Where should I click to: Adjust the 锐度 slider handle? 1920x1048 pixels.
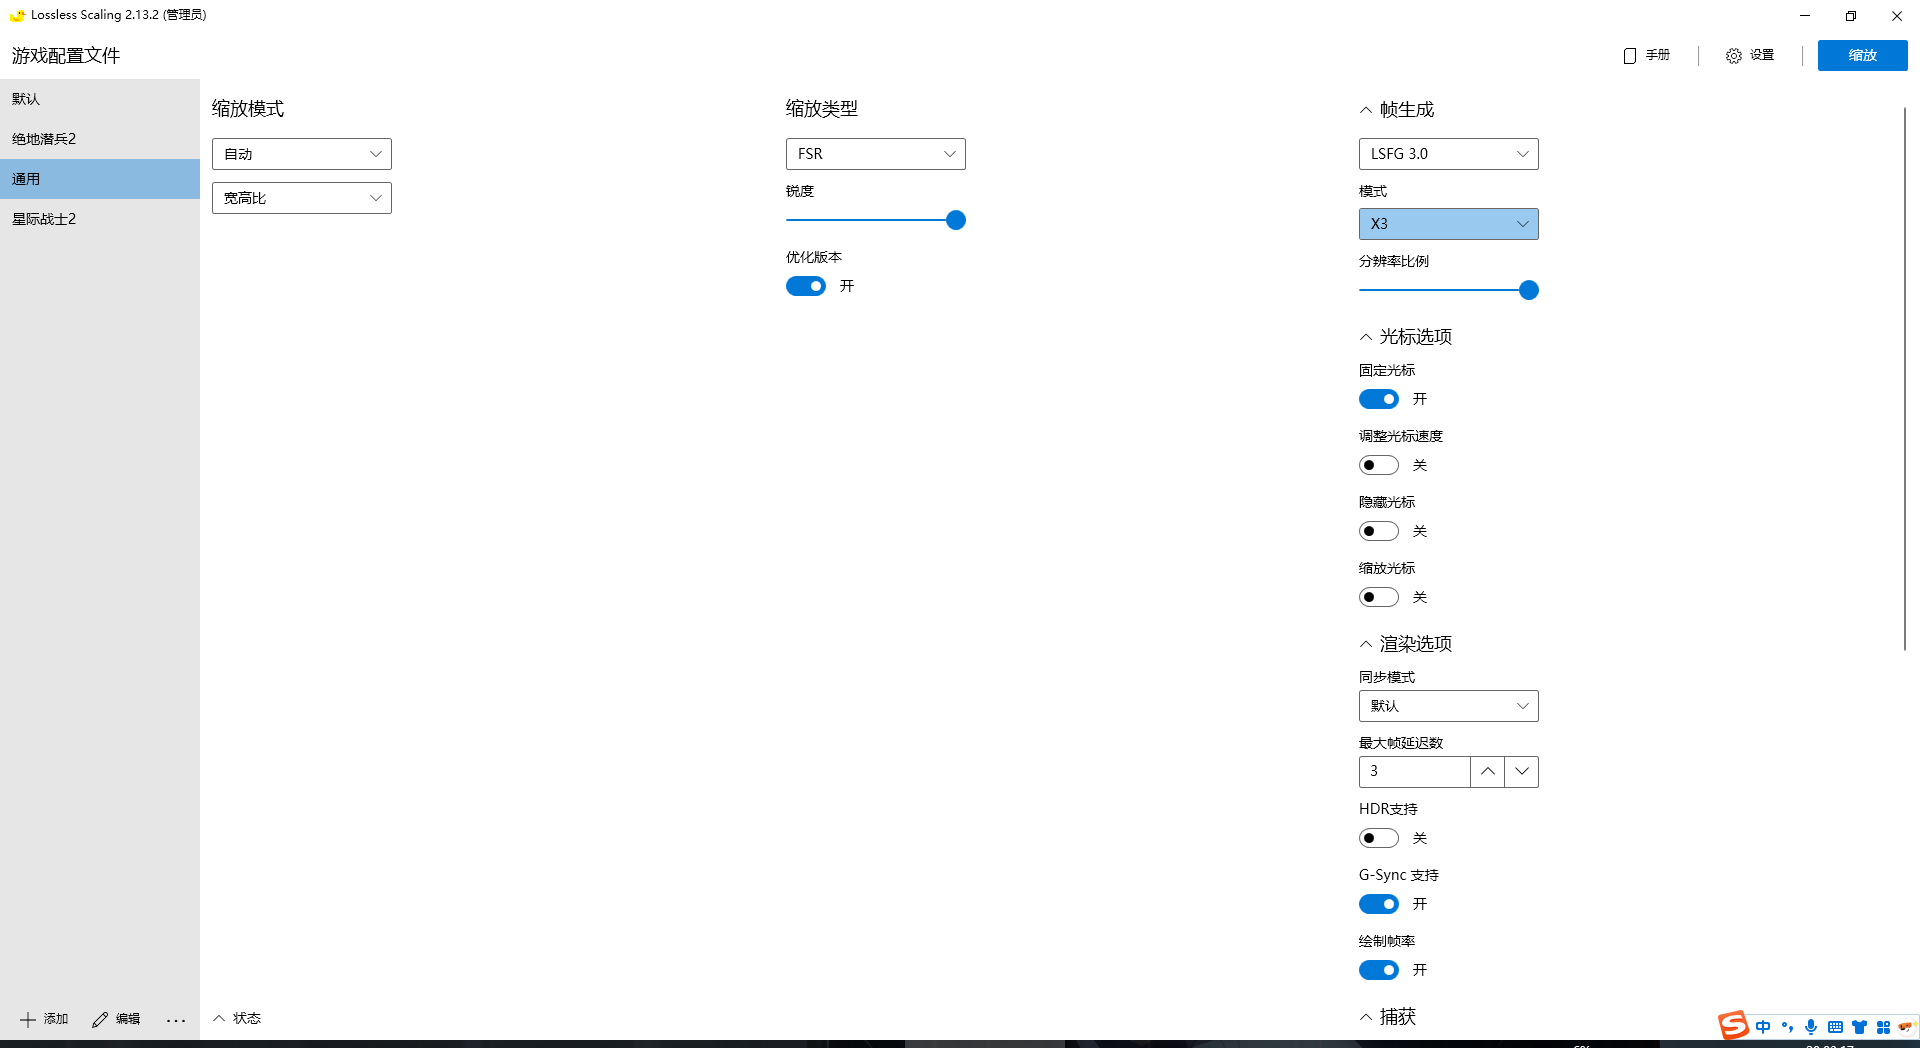956,220
